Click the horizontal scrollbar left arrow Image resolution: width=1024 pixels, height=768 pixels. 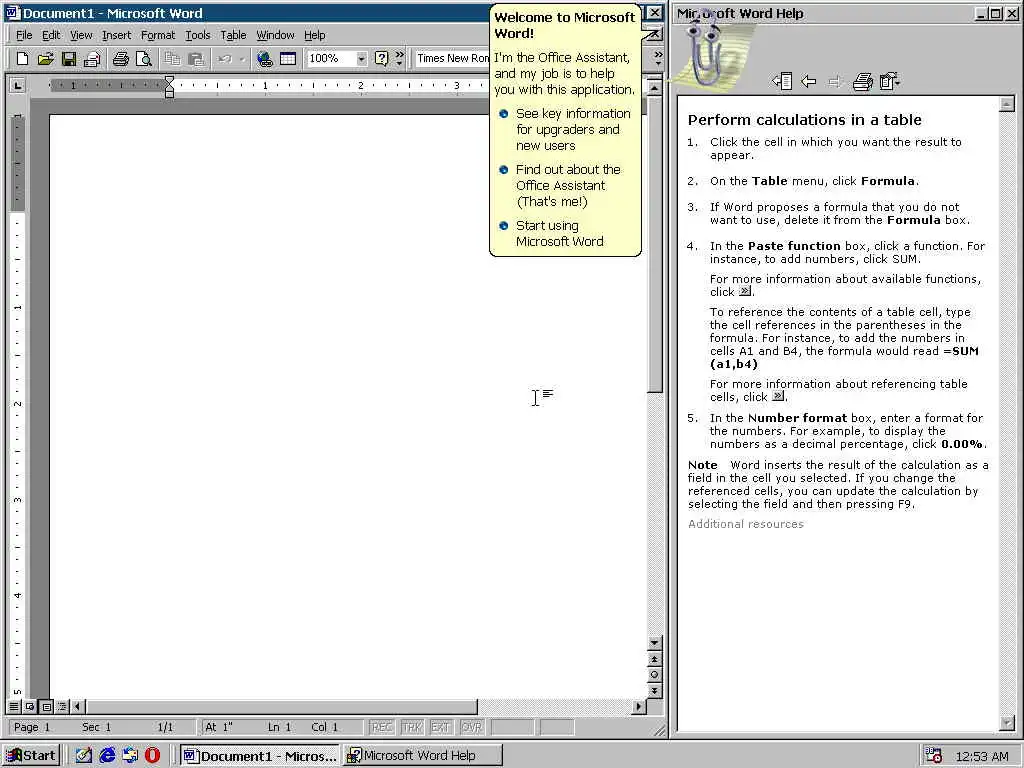coord(78,706)
